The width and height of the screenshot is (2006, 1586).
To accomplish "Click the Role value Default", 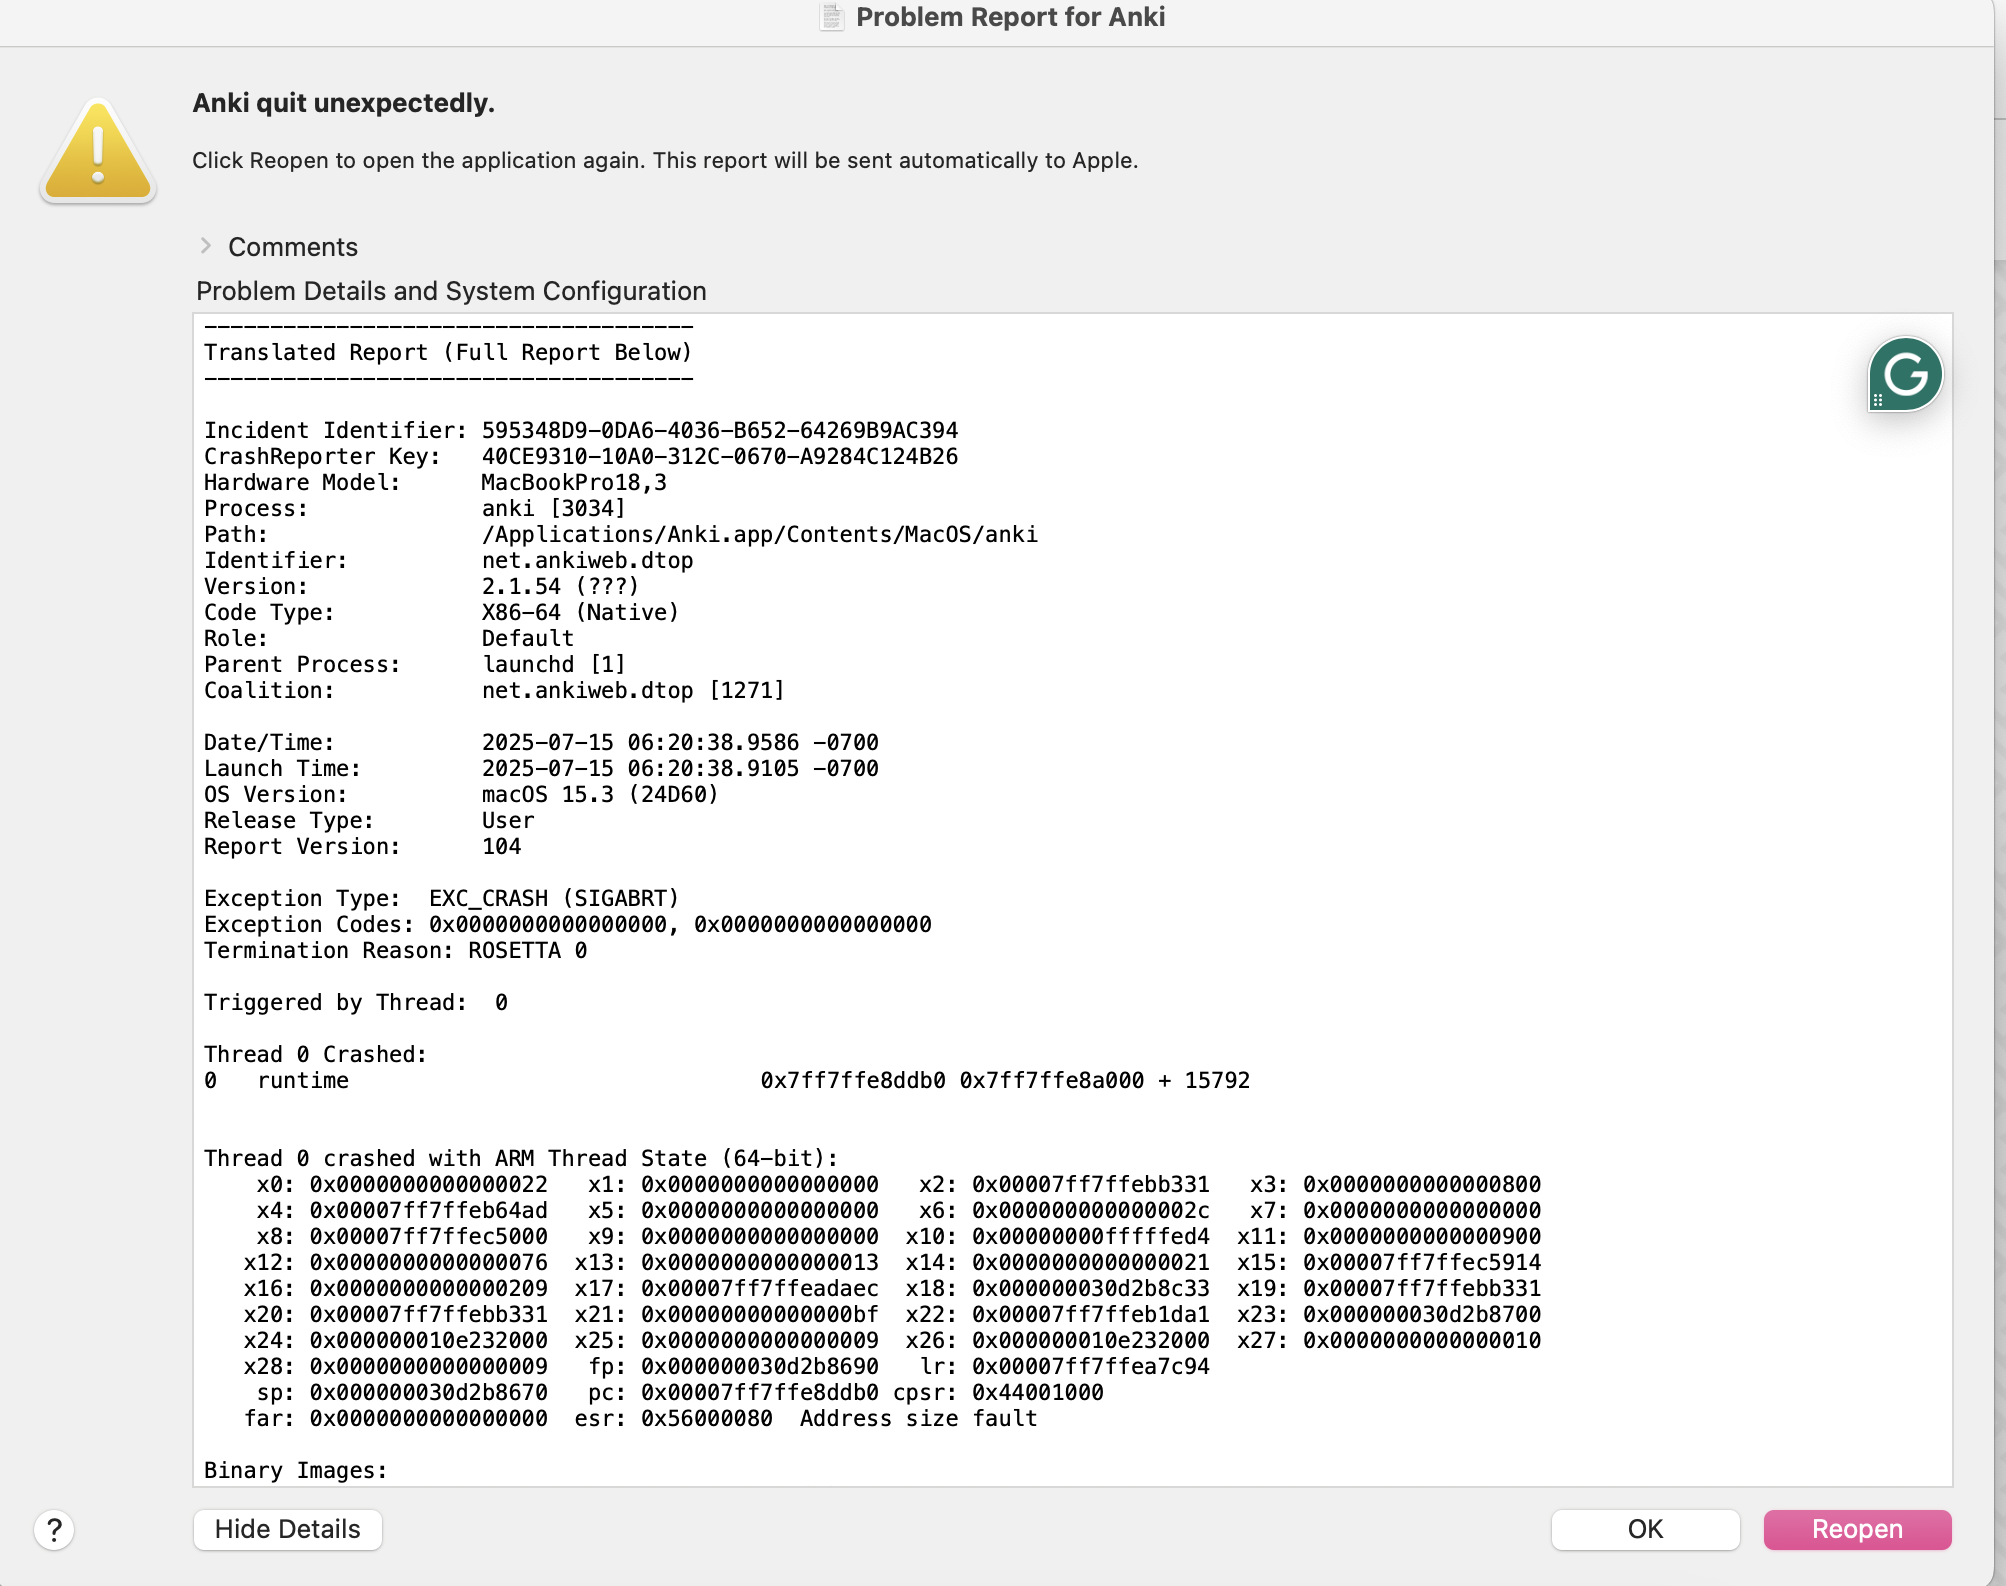I will pyautogui.click(x=528, y=638).
